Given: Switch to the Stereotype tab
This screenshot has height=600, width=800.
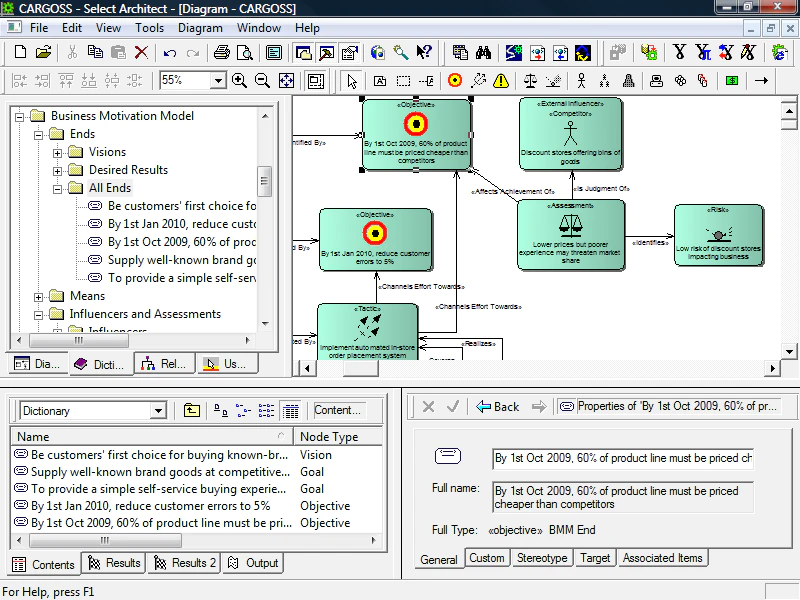Looking at the screenshot, I should pyautogui.click(x=542, y=558).
